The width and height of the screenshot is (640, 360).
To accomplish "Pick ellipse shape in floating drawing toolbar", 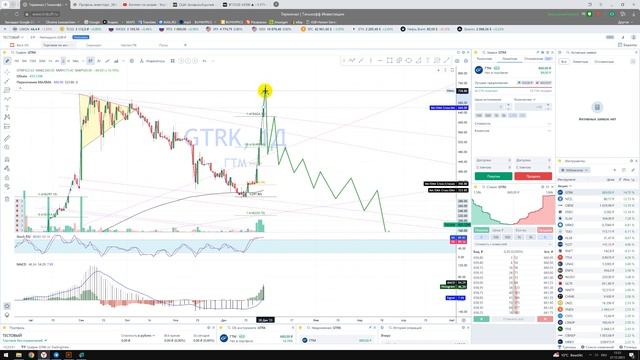I will click(x=409, y=60).
